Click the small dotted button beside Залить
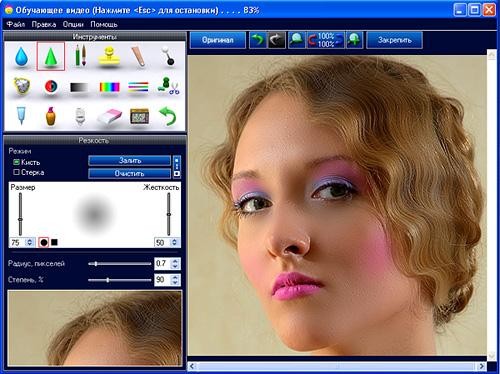The height and width of the screenshot is (374, 500). coord(177,162)
